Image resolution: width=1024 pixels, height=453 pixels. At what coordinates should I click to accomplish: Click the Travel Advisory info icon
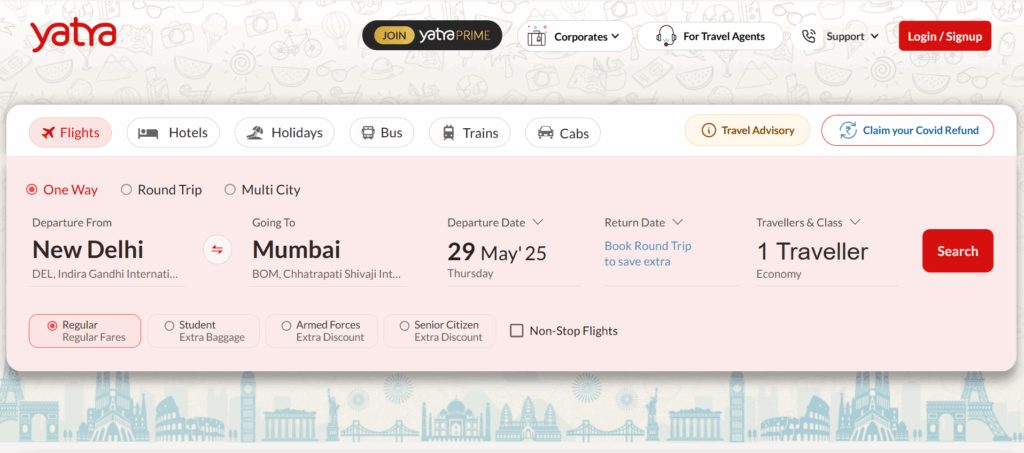pos(709,130)
